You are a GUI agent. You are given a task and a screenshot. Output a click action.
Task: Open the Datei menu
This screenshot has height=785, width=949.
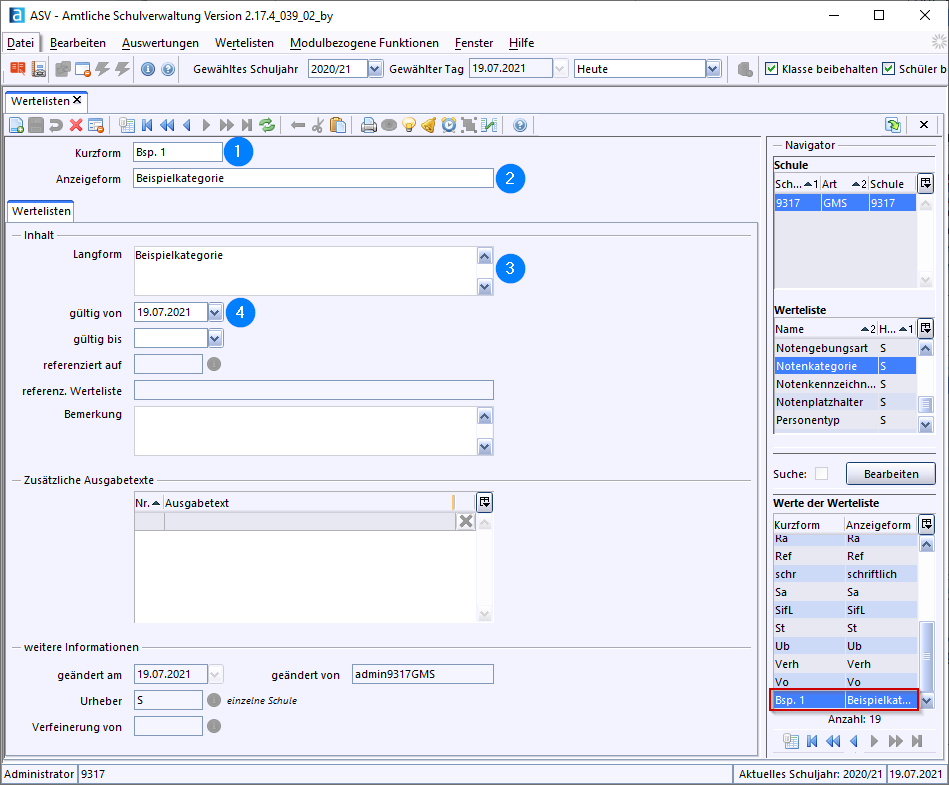[x=21, y=43]
